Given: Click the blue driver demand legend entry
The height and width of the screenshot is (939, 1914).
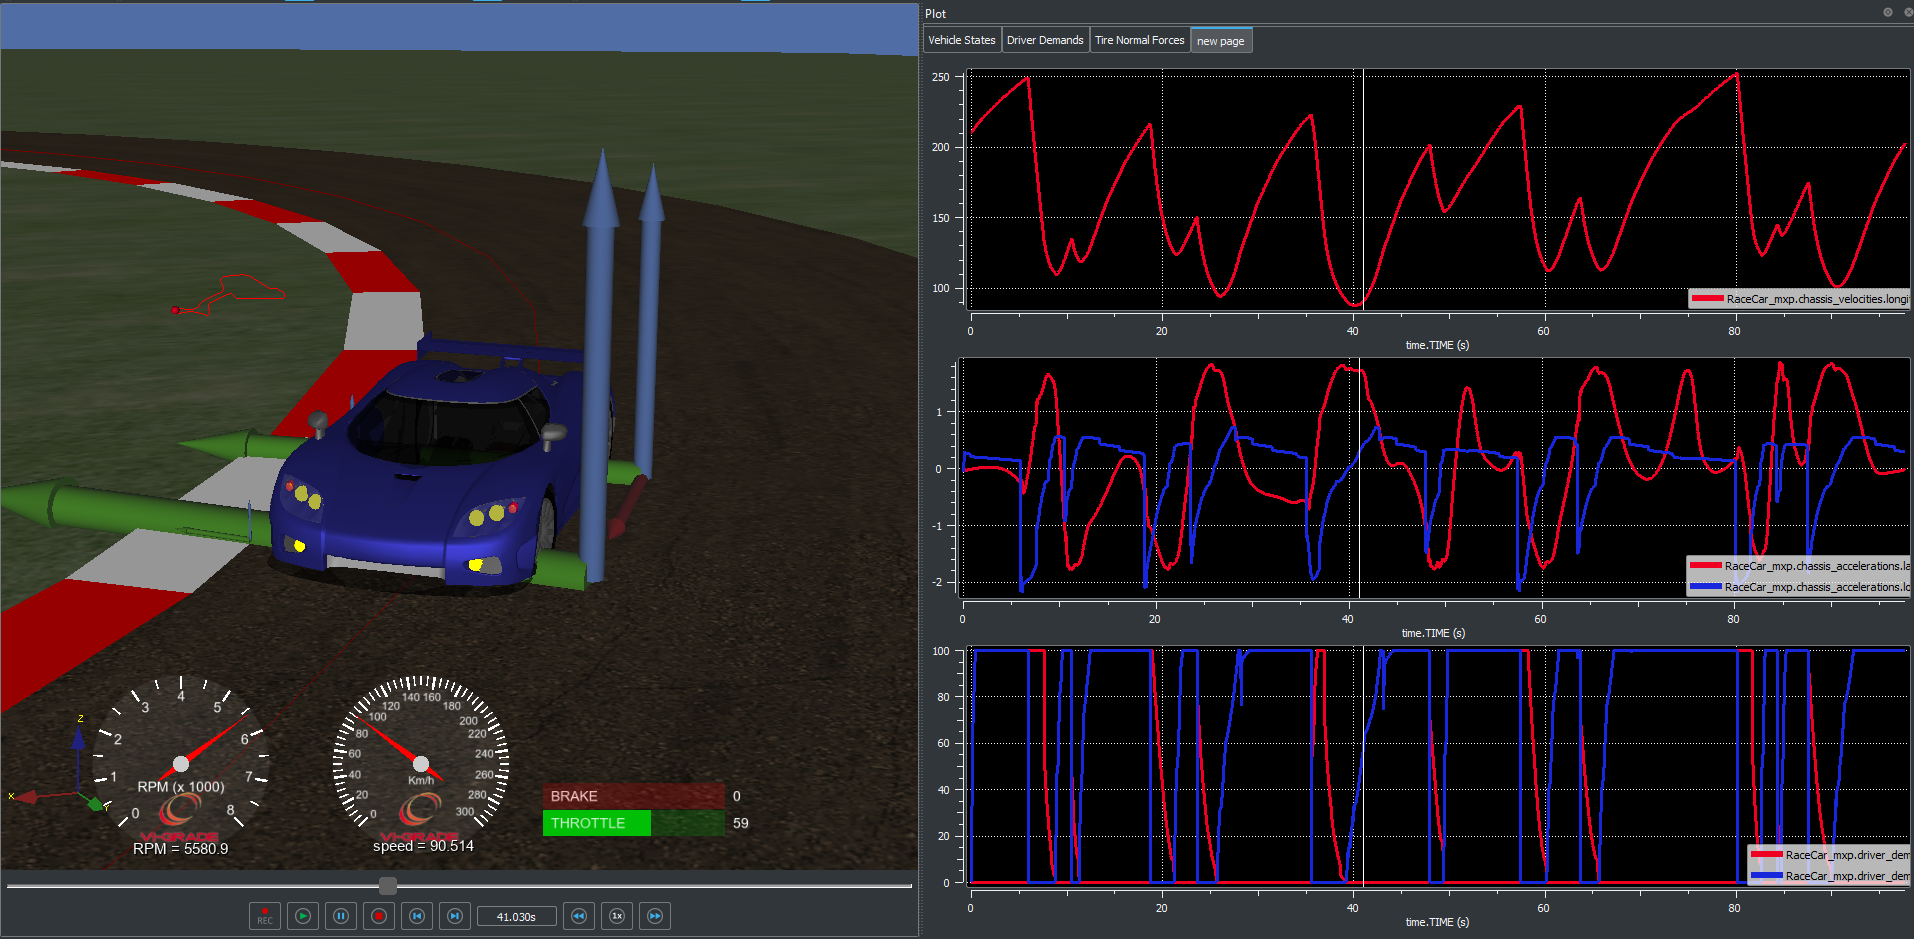Looking at the screenshot, I should [x=1830, y=876].
